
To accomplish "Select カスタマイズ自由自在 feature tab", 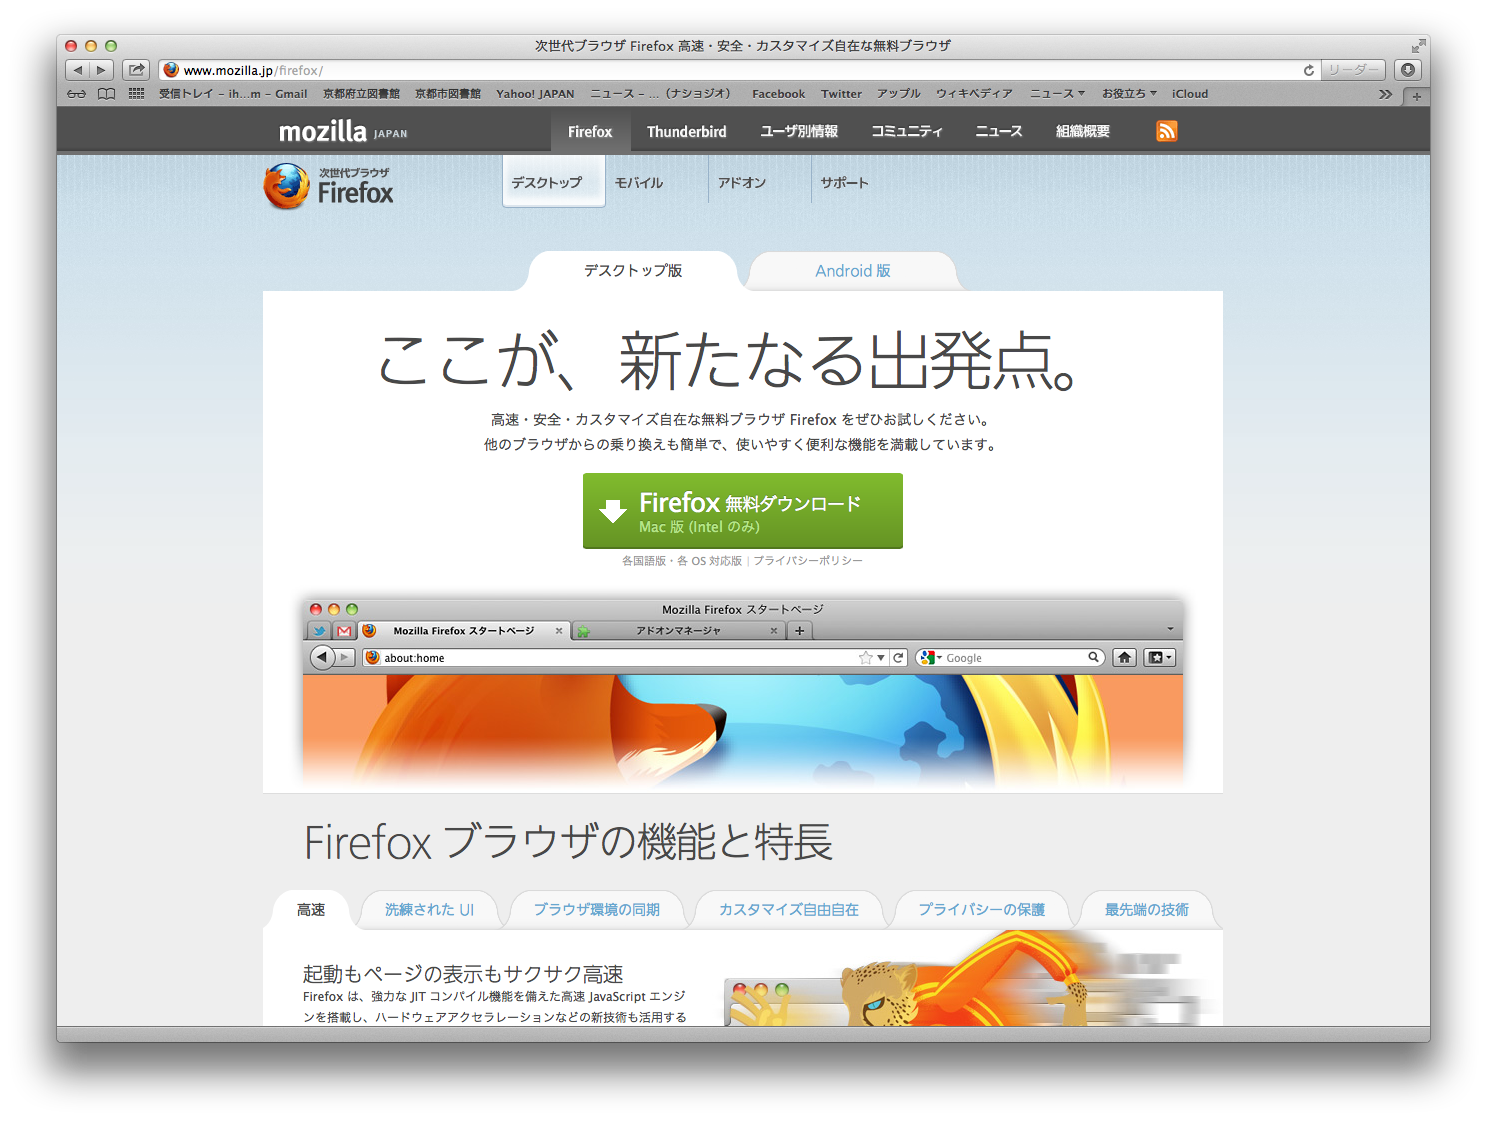I will pos(789,910).
